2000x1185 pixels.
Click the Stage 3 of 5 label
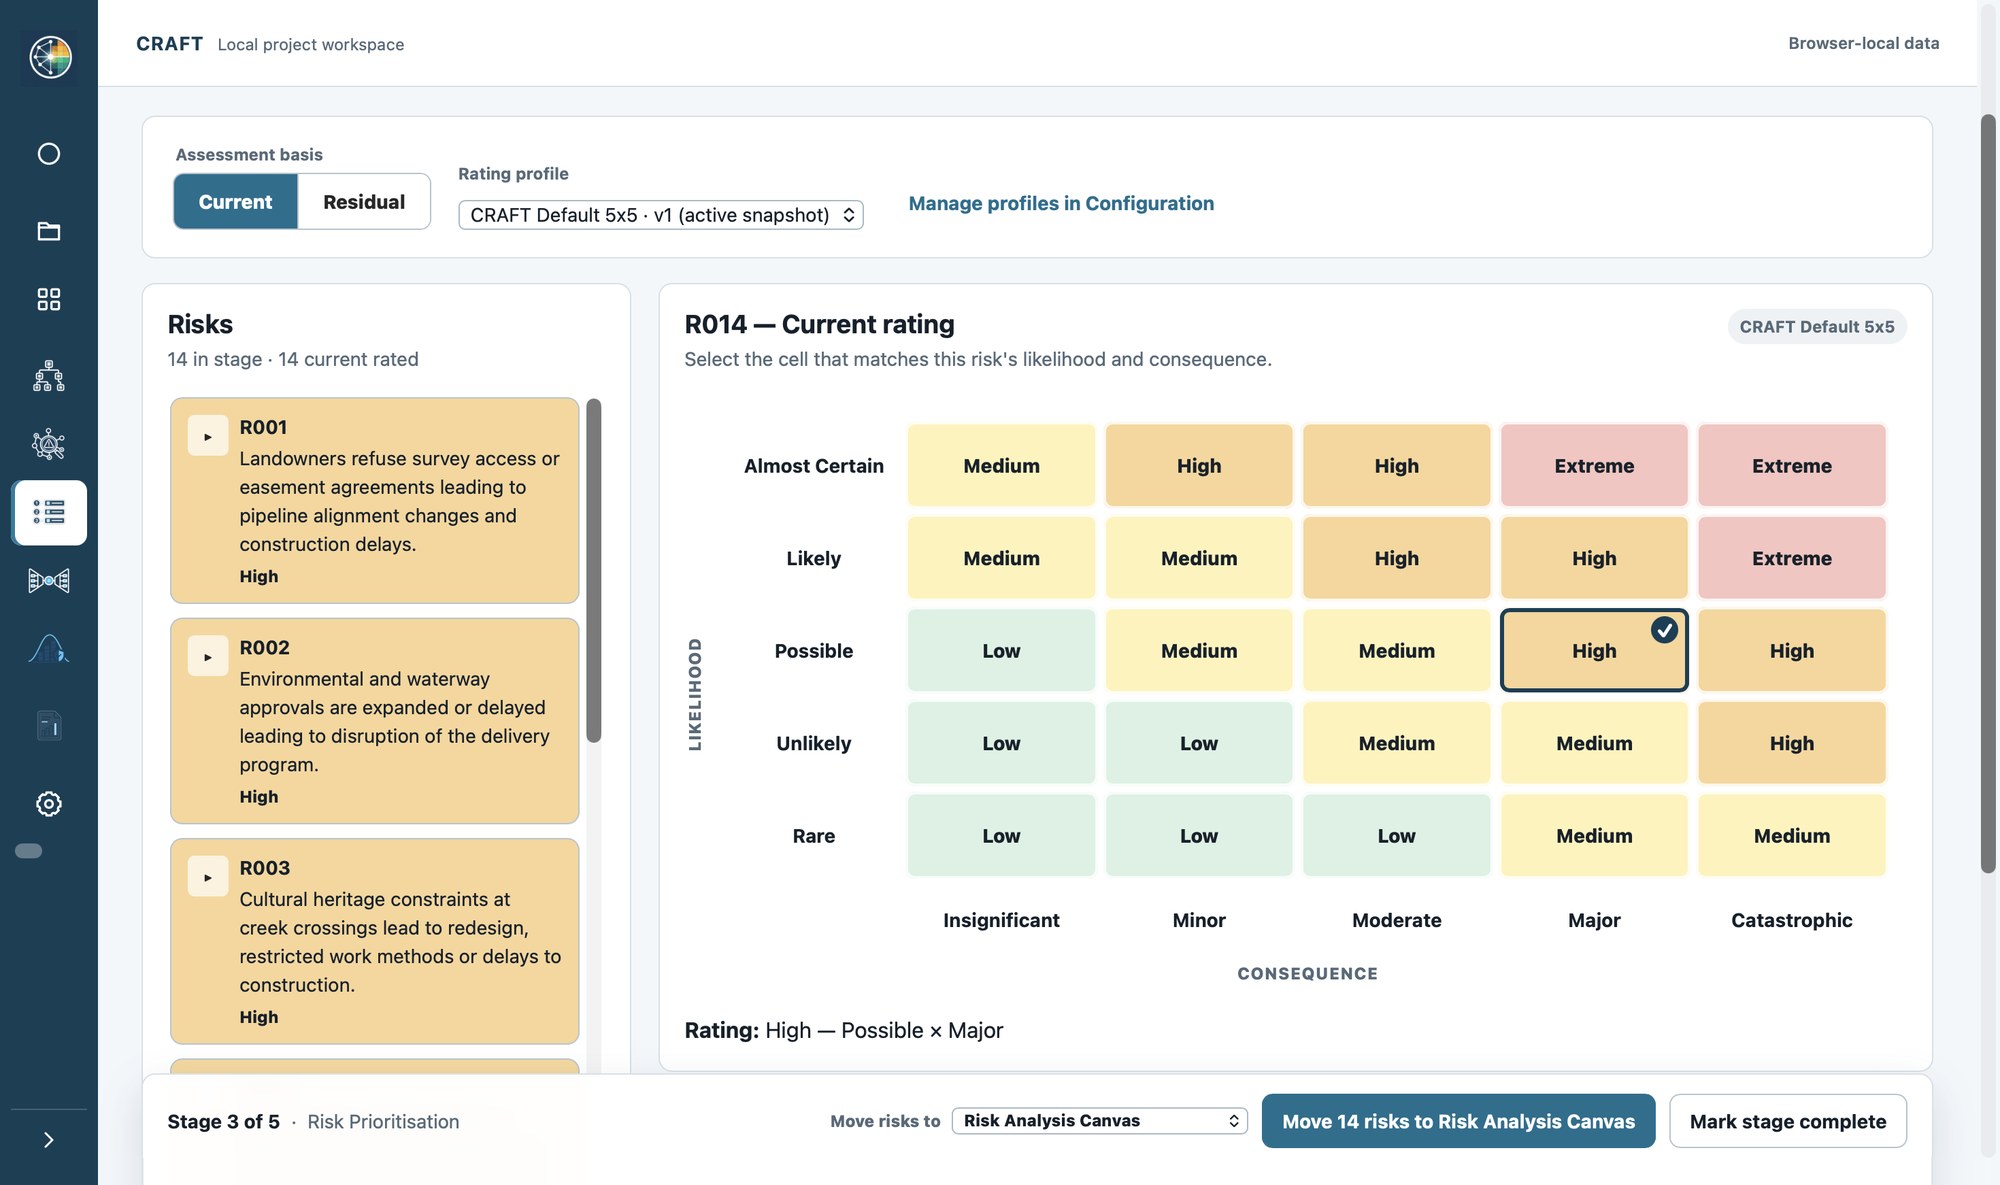pyautogui.click(x=224, y=1122)
